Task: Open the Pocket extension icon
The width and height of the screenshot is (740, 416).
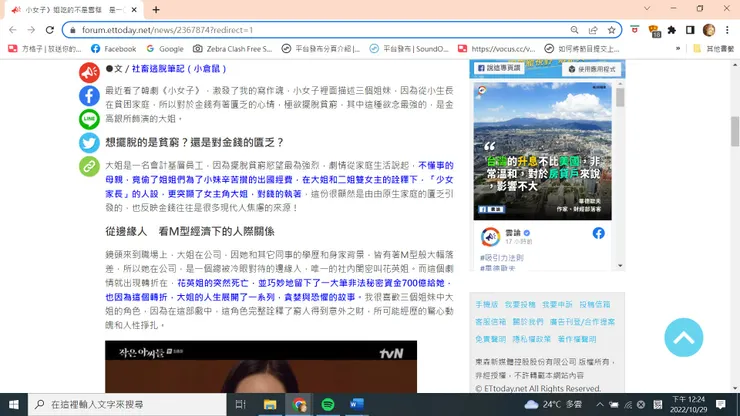Action: (x=635, y=30)
